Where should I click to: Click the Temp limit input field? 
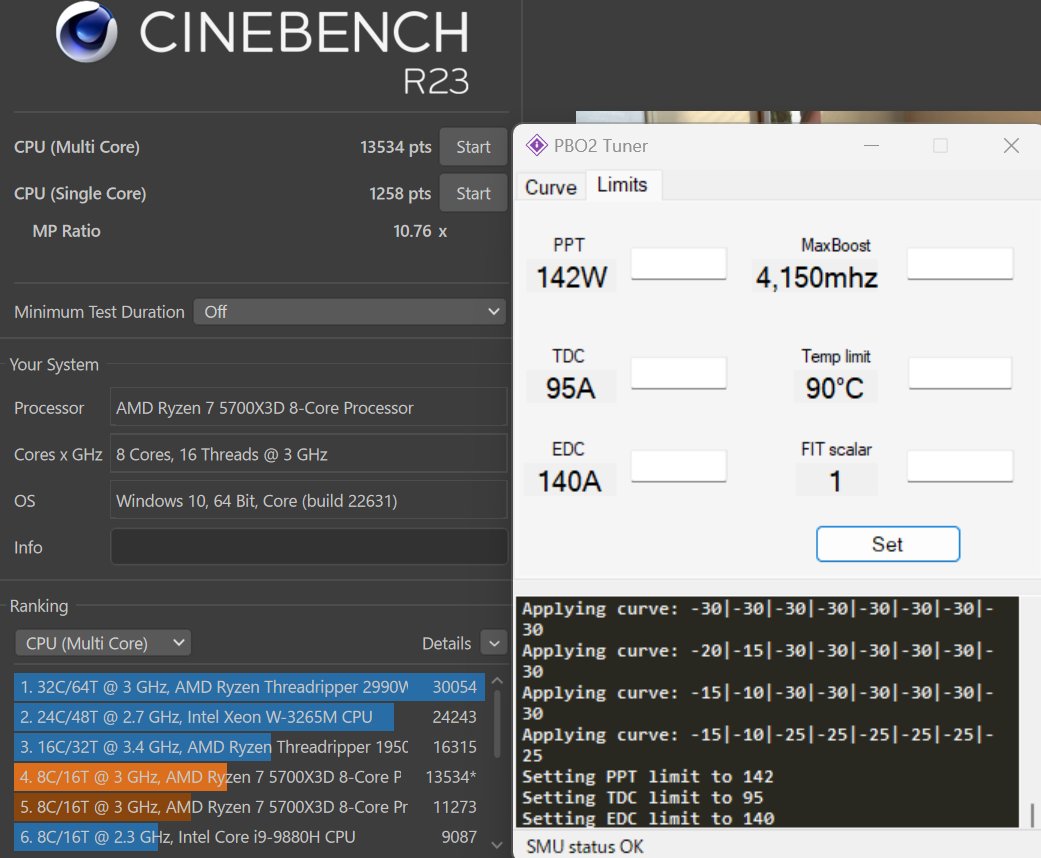tap(960, 373)
